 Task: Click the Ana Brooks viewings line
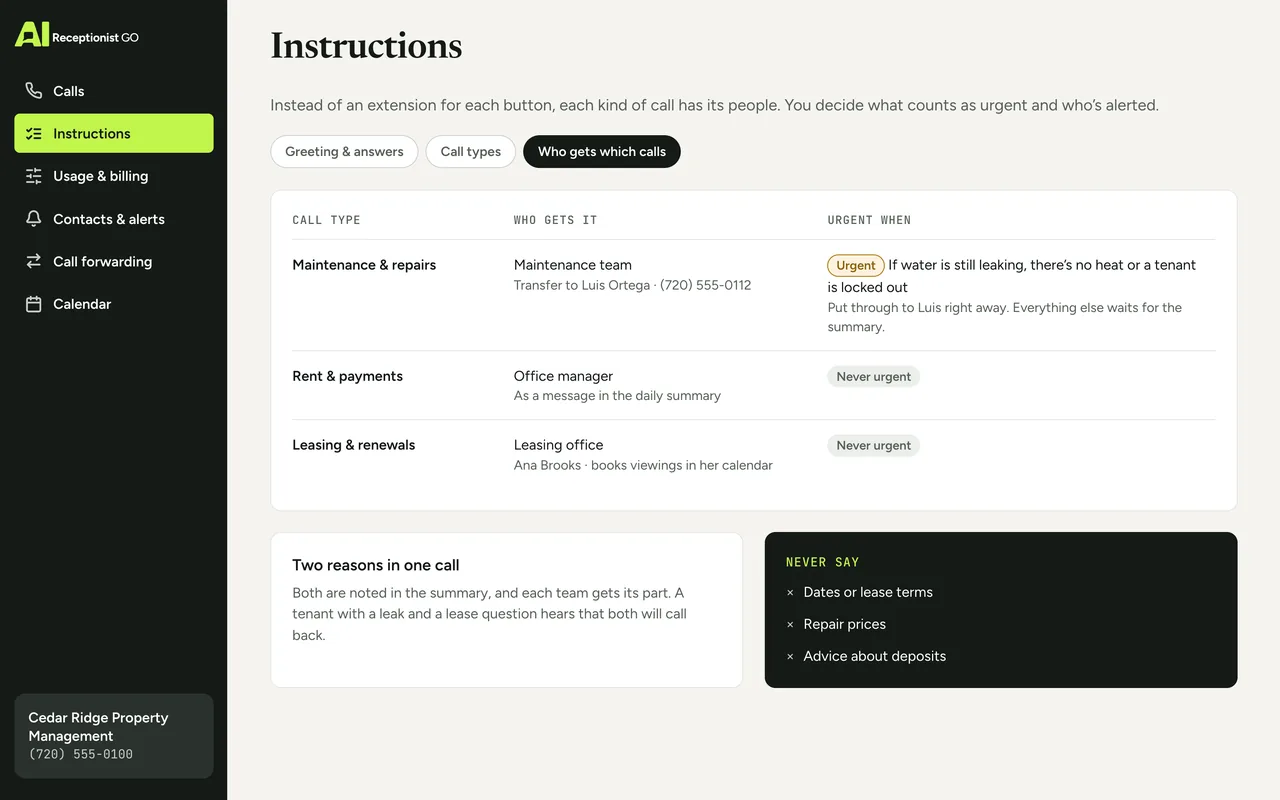coord(643,465)
